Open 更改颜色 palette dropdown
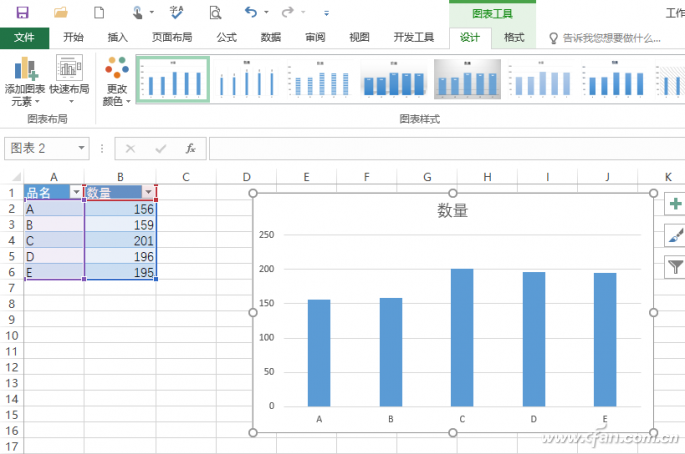685x454 pixels. click(x=117, y=82)
